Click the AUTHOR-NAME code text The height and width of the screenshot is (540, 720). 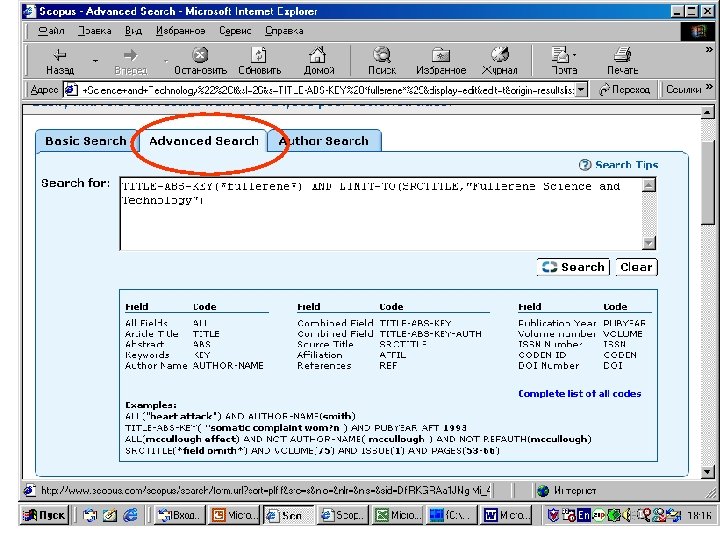(228, 366)
